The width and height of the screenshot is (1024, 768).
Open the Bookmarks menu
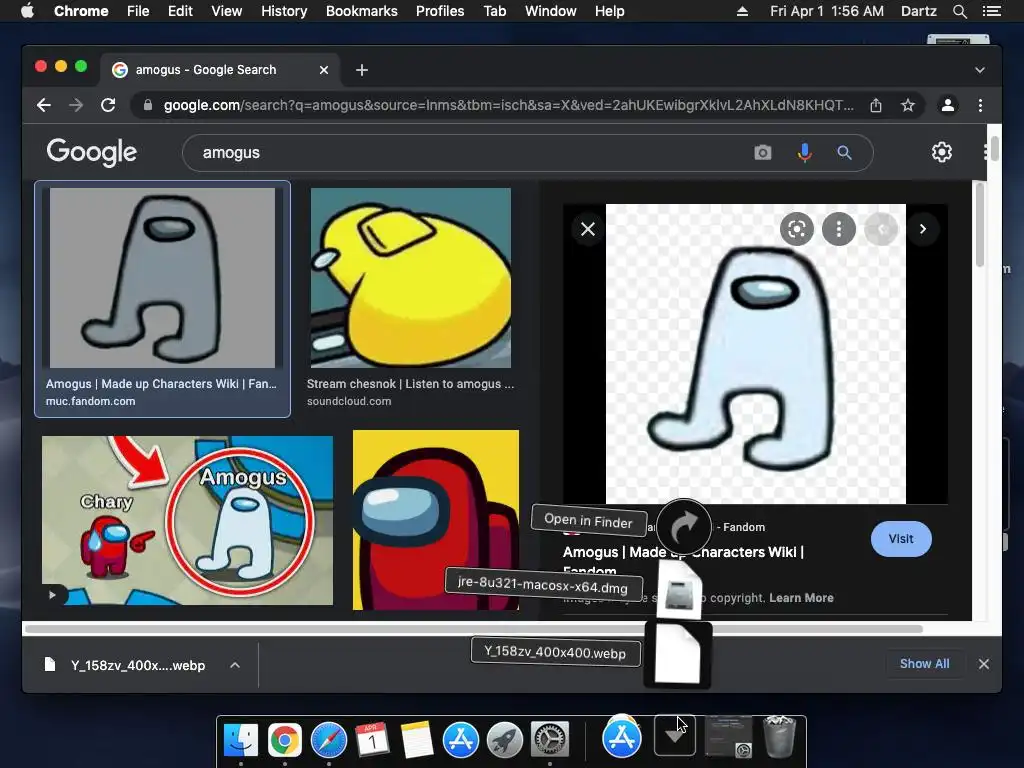[362, 11]
